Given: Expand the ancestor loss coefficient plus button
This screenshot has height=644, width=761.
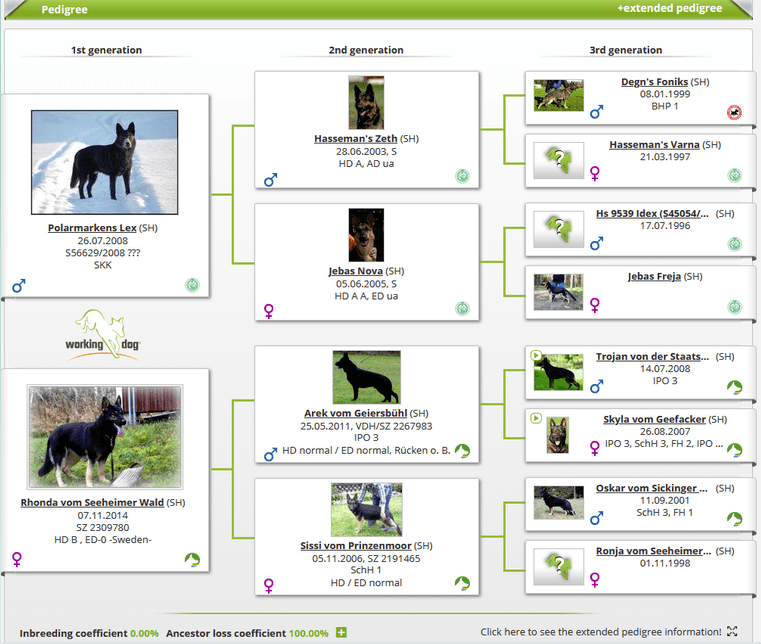Looking at the screenshot, I should pos(342,632).
